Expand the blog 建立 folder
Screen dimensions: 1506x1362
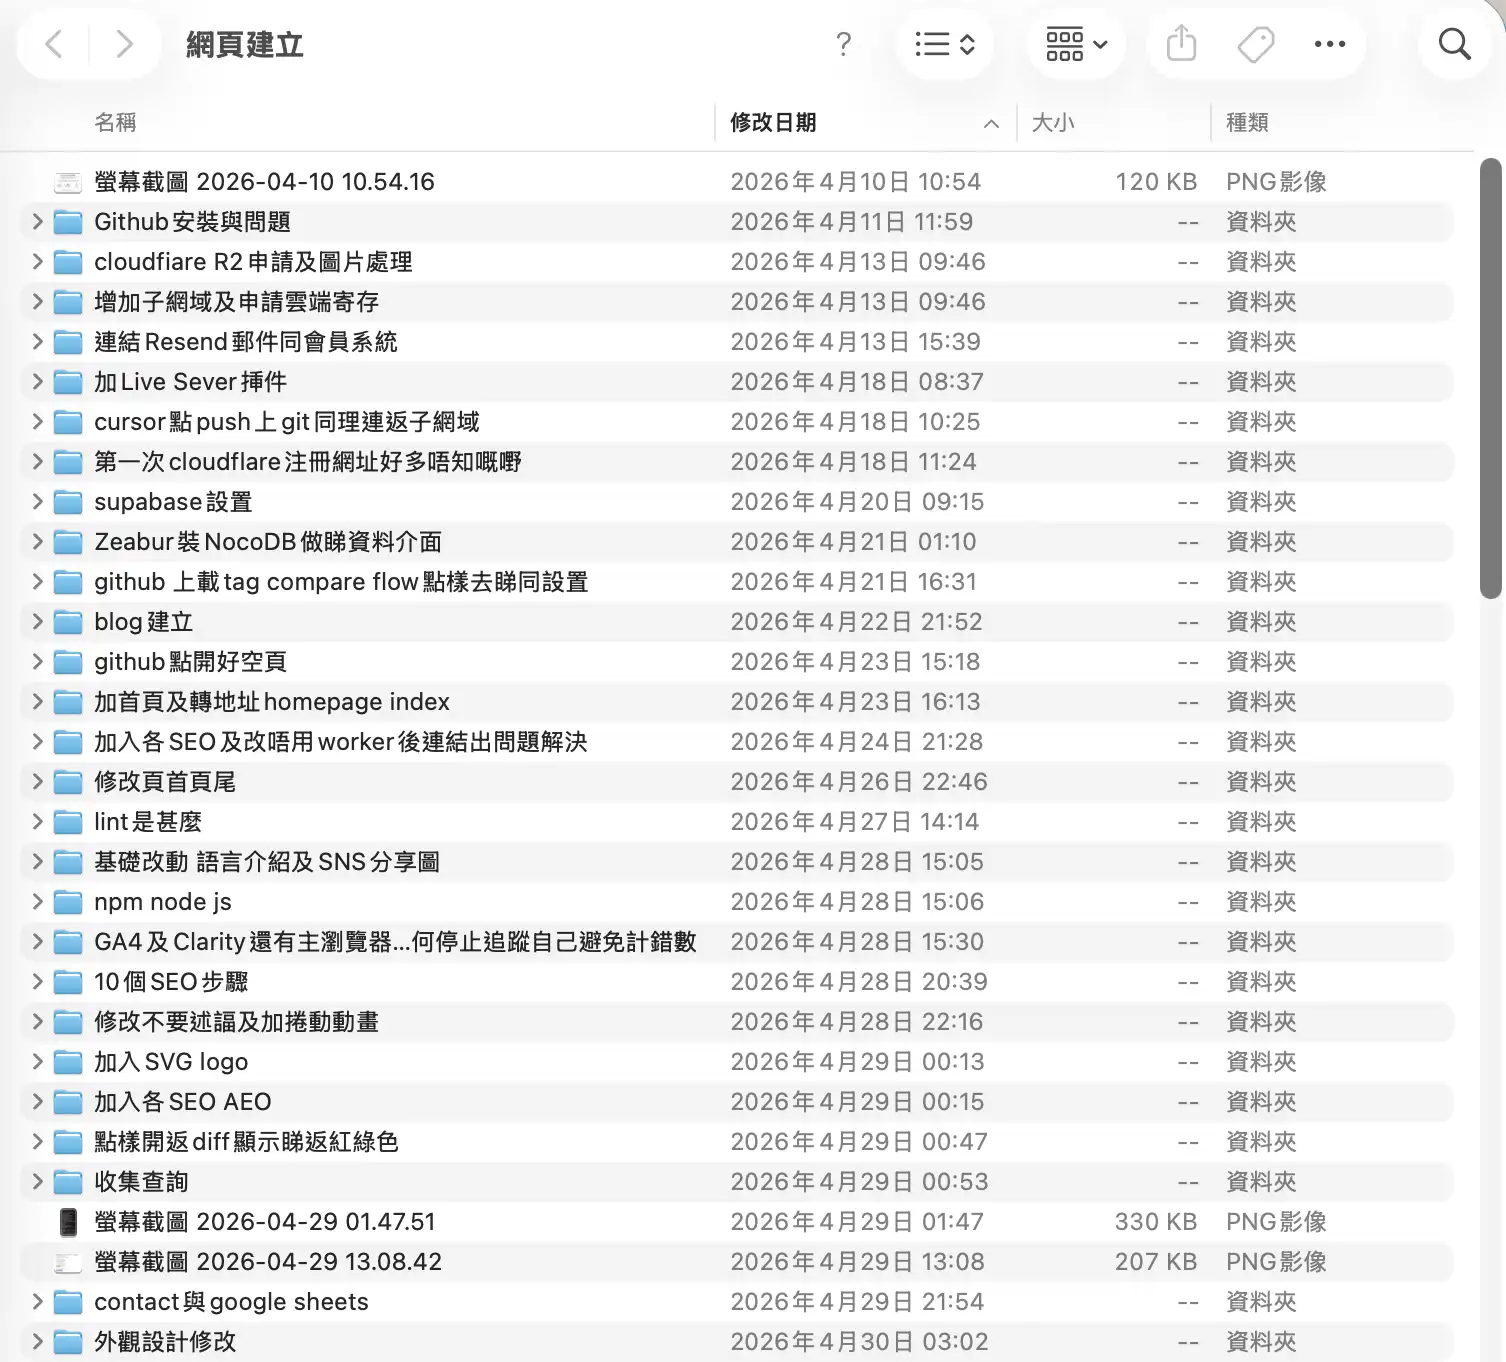tap(37, 621)
